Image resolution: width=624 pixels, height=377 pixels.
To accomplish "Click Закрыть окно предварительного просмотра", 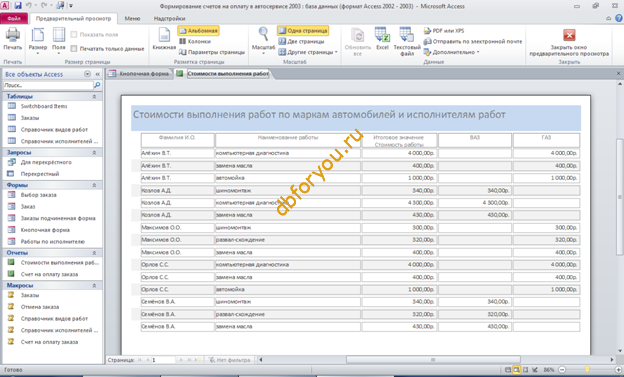I will coord(569,42).
